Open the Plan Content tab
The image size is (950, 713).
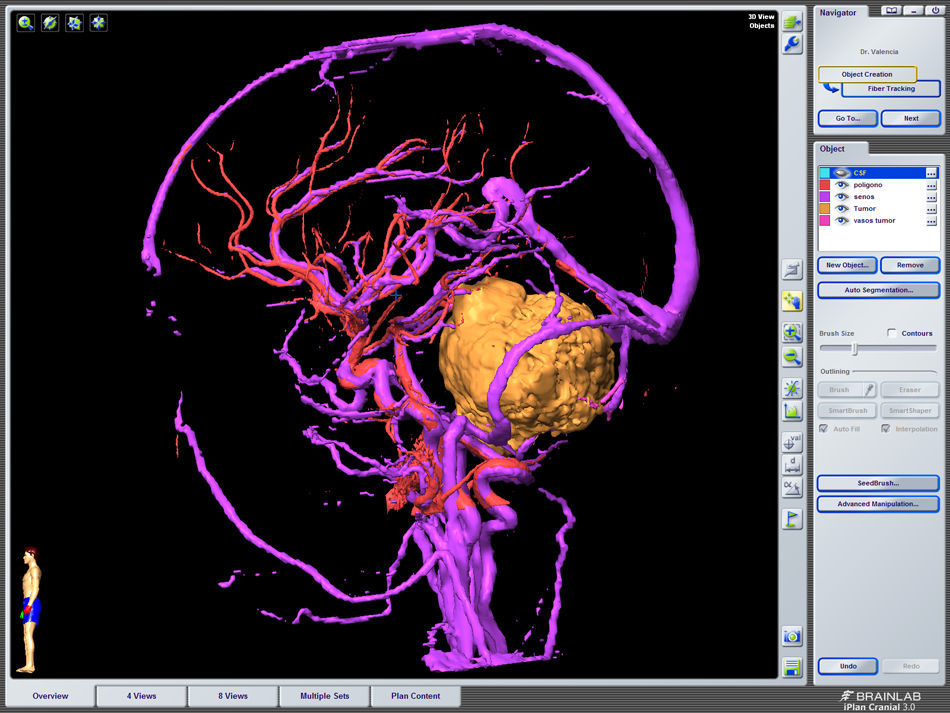tap(416, 696)
